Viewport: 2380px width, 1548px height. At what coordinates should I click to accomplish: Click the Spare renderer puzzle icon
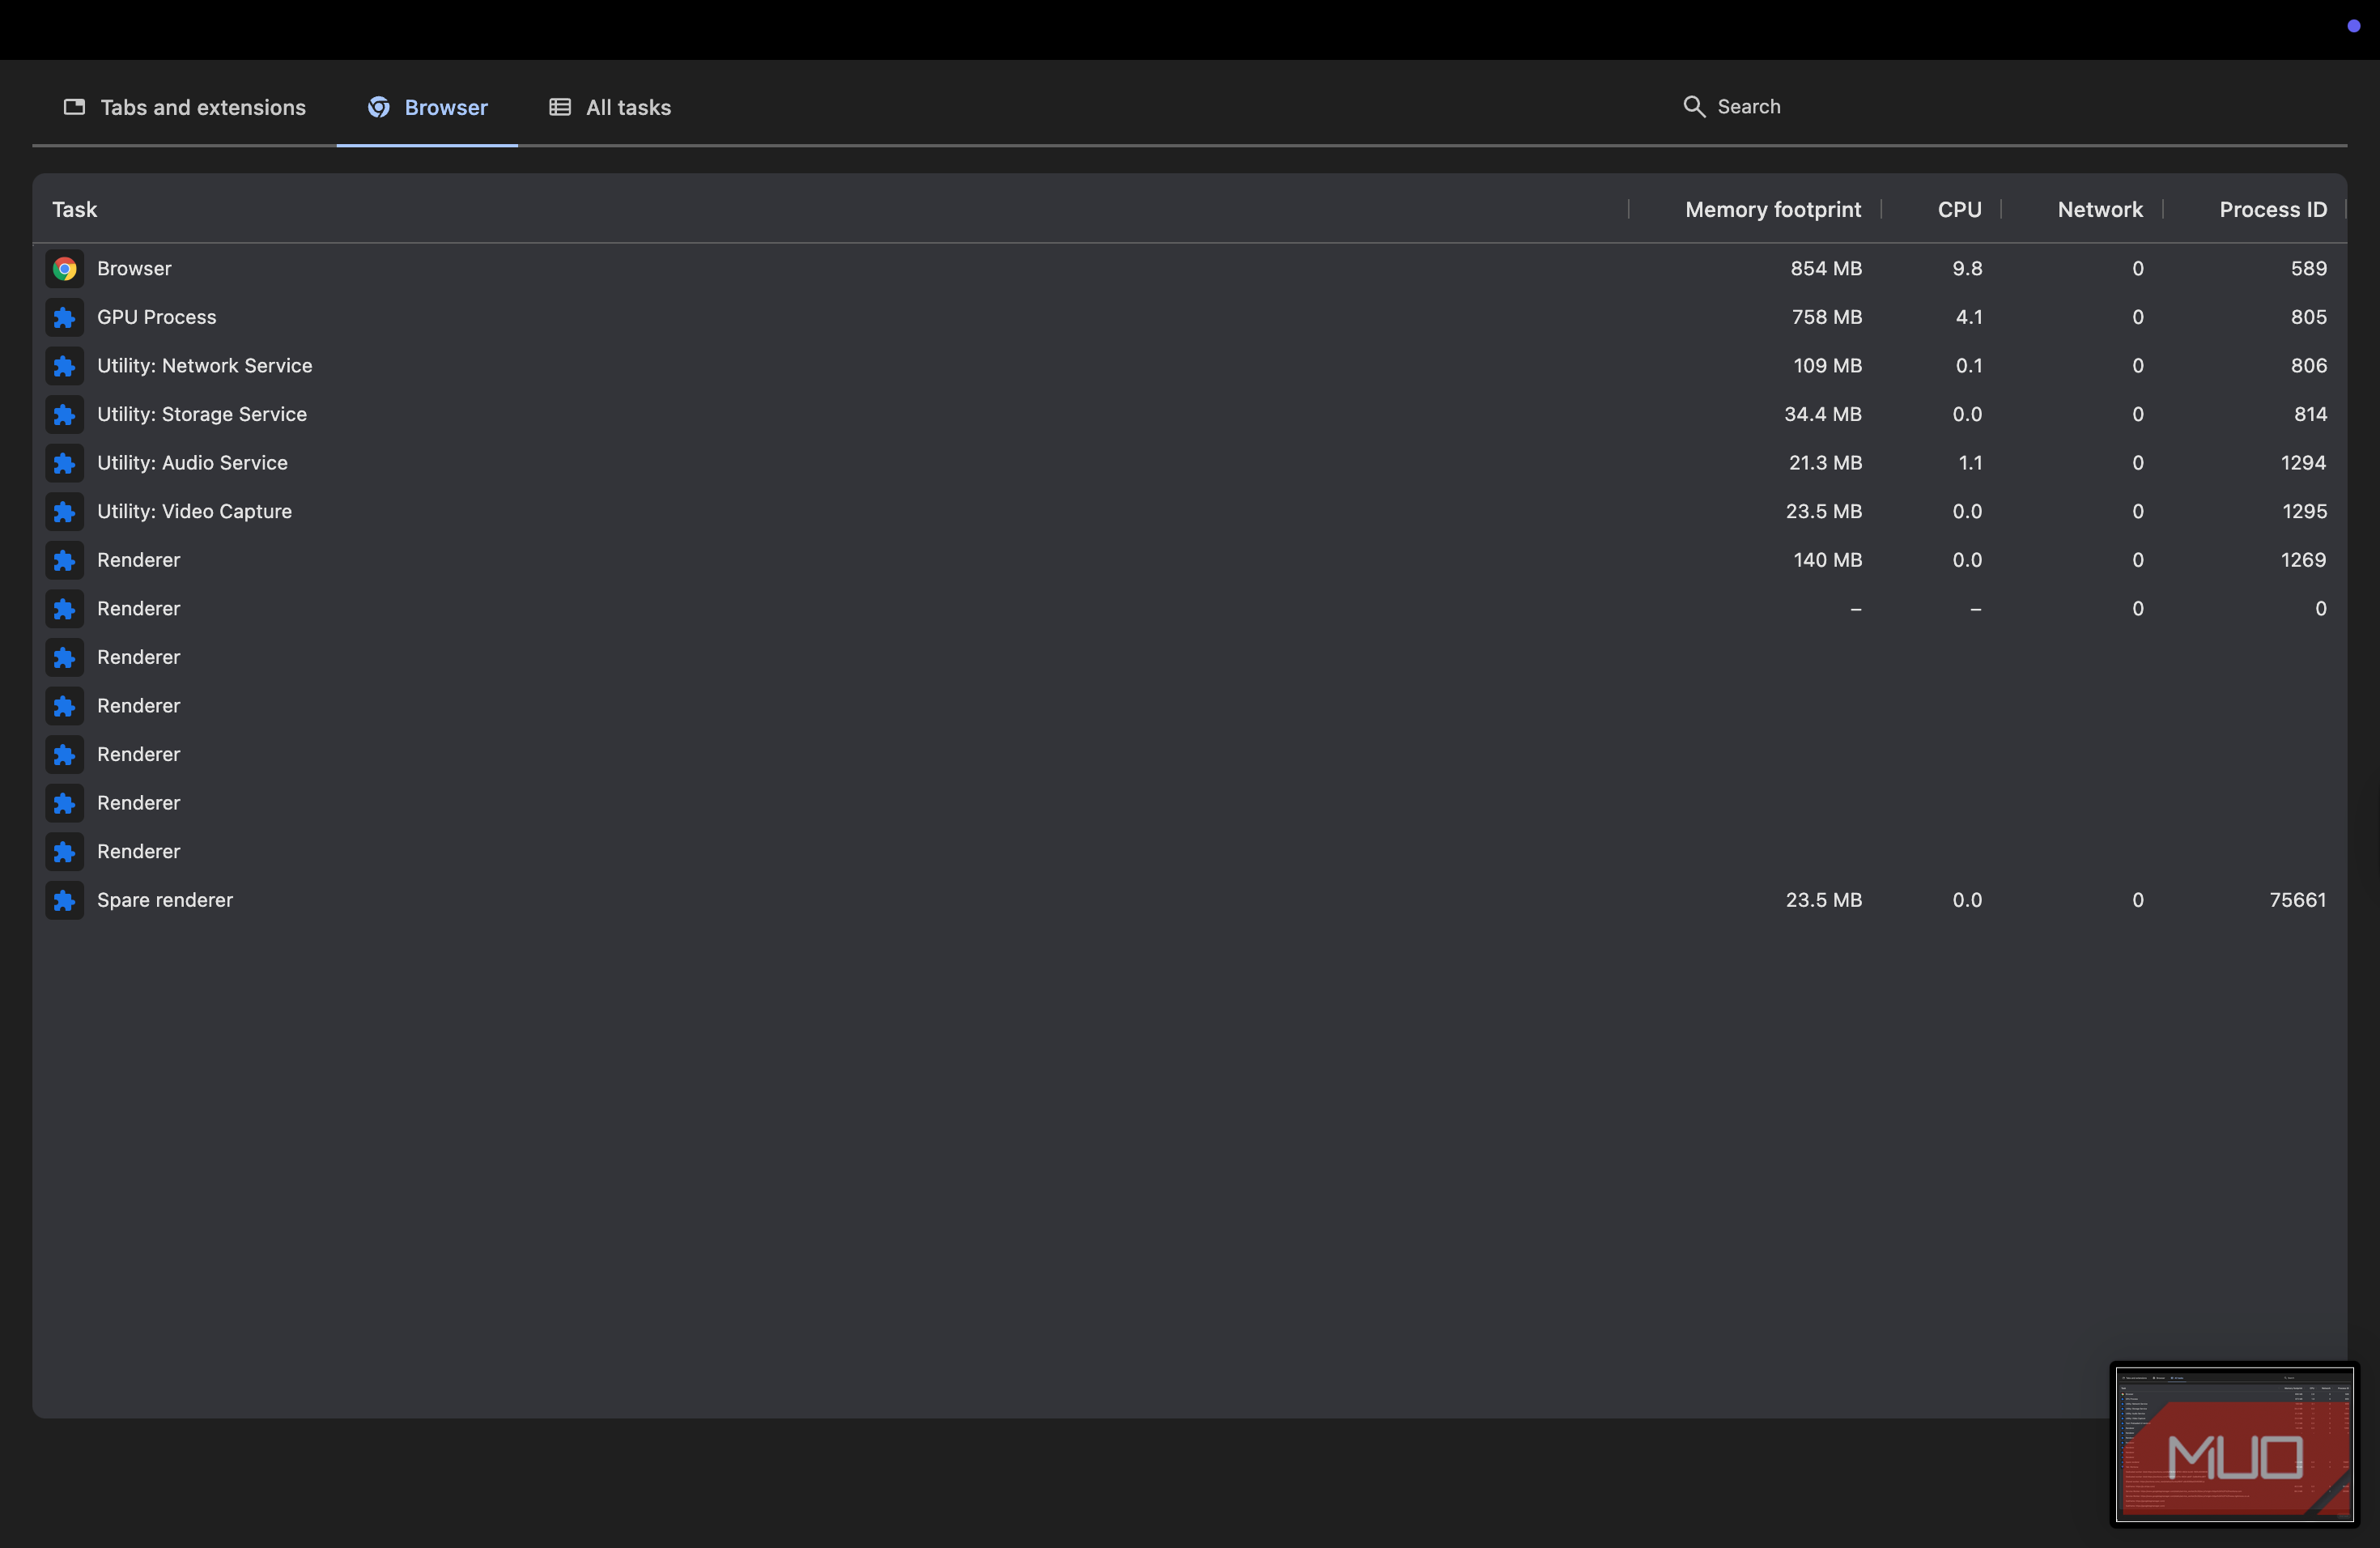click(64, 901)
